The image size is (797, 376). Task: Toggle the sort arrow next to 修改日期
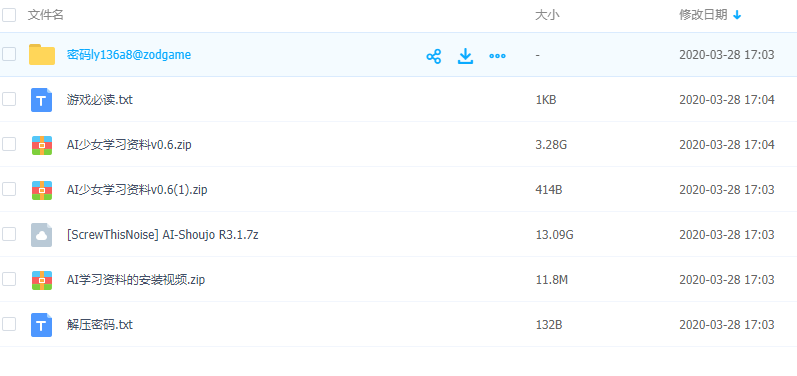coord(737,15)
